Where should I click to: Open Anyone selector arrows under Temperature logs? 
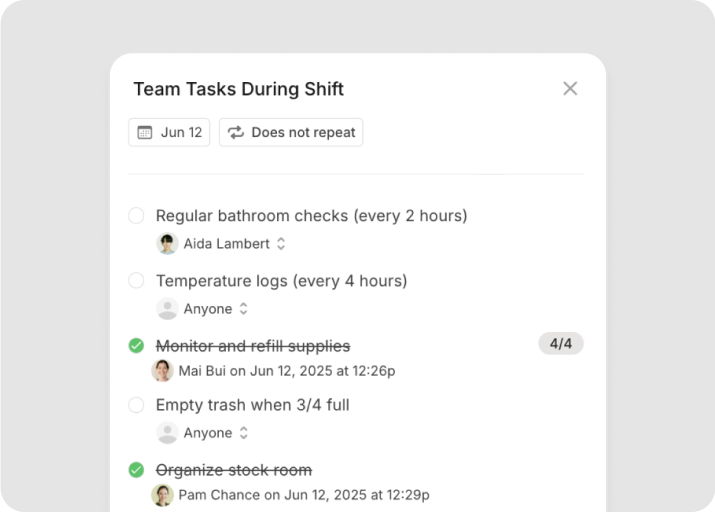point(244,309)
